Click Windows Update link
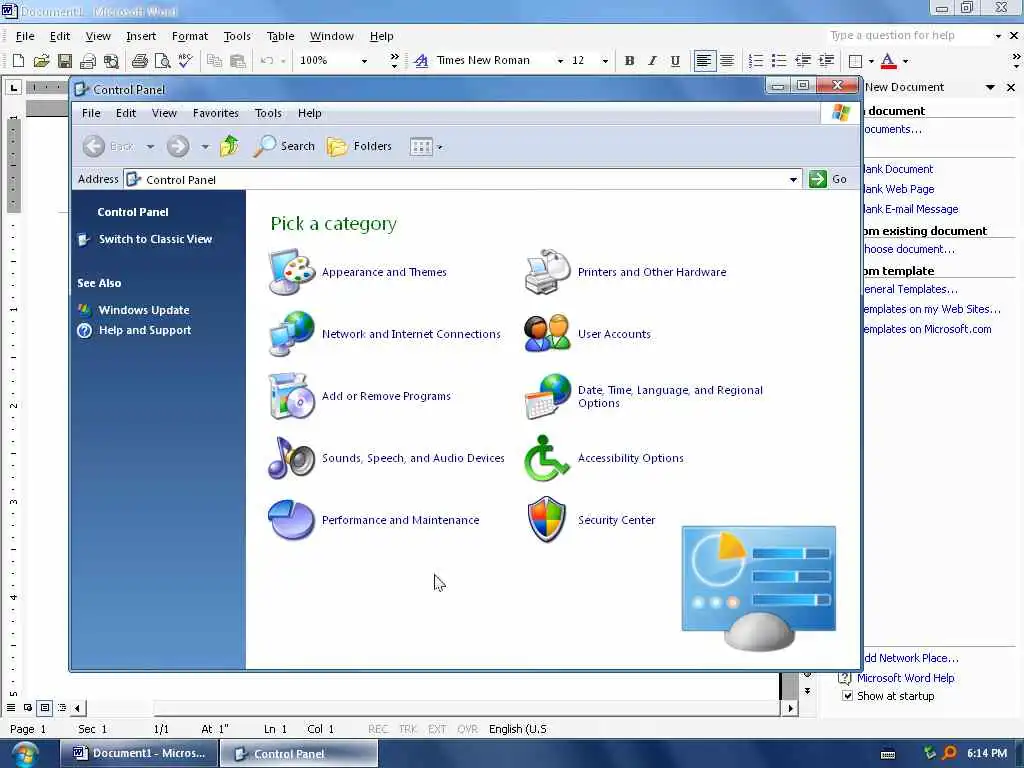 [x=144, y=310]
